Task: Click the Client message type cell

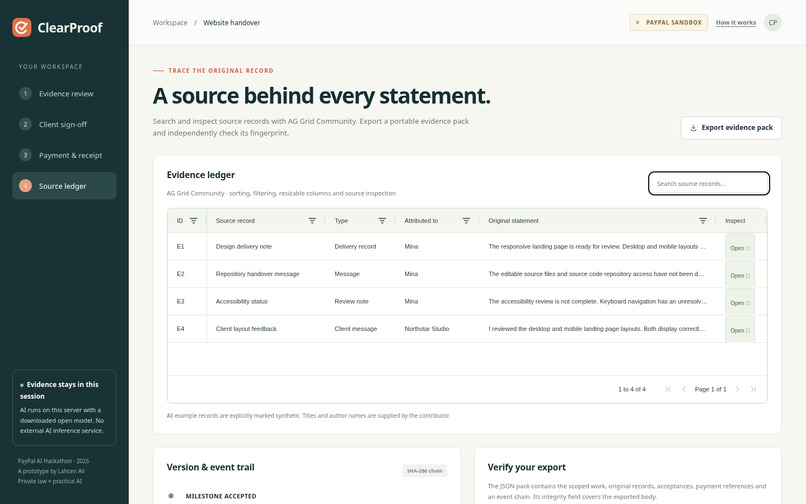Action: (360, 329)
